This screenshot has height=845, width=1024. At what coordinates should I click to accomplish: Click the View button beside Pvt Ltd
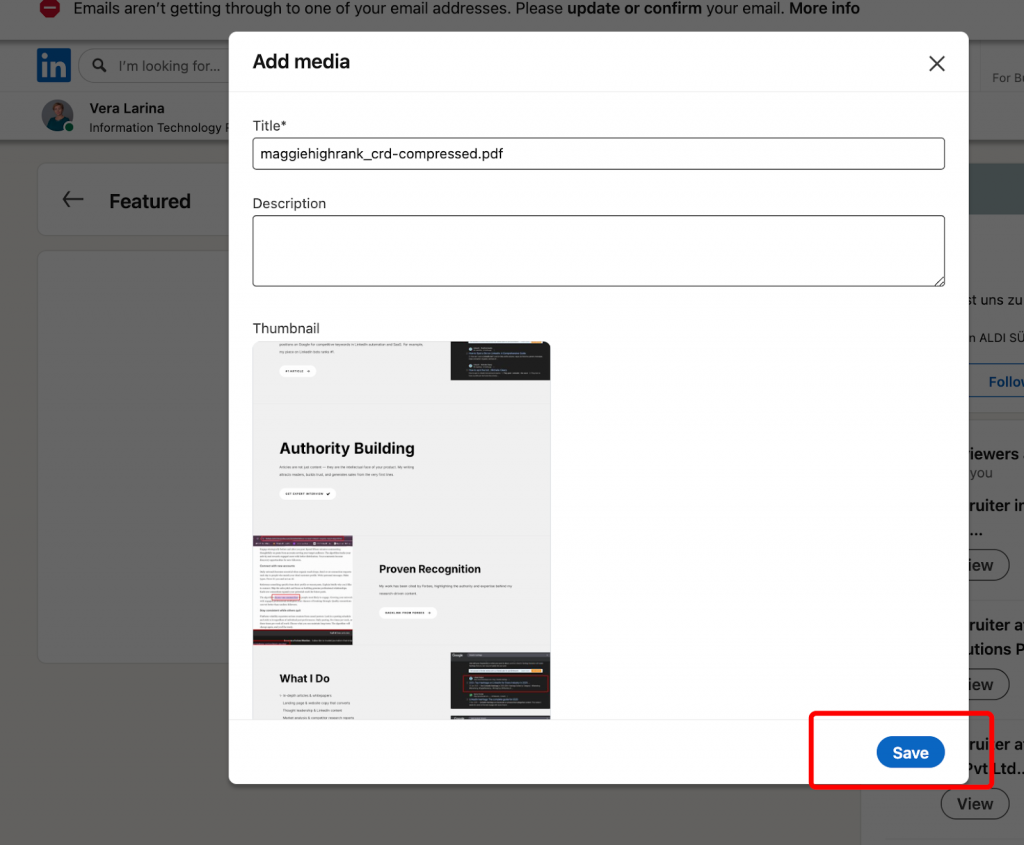[974, 803]
